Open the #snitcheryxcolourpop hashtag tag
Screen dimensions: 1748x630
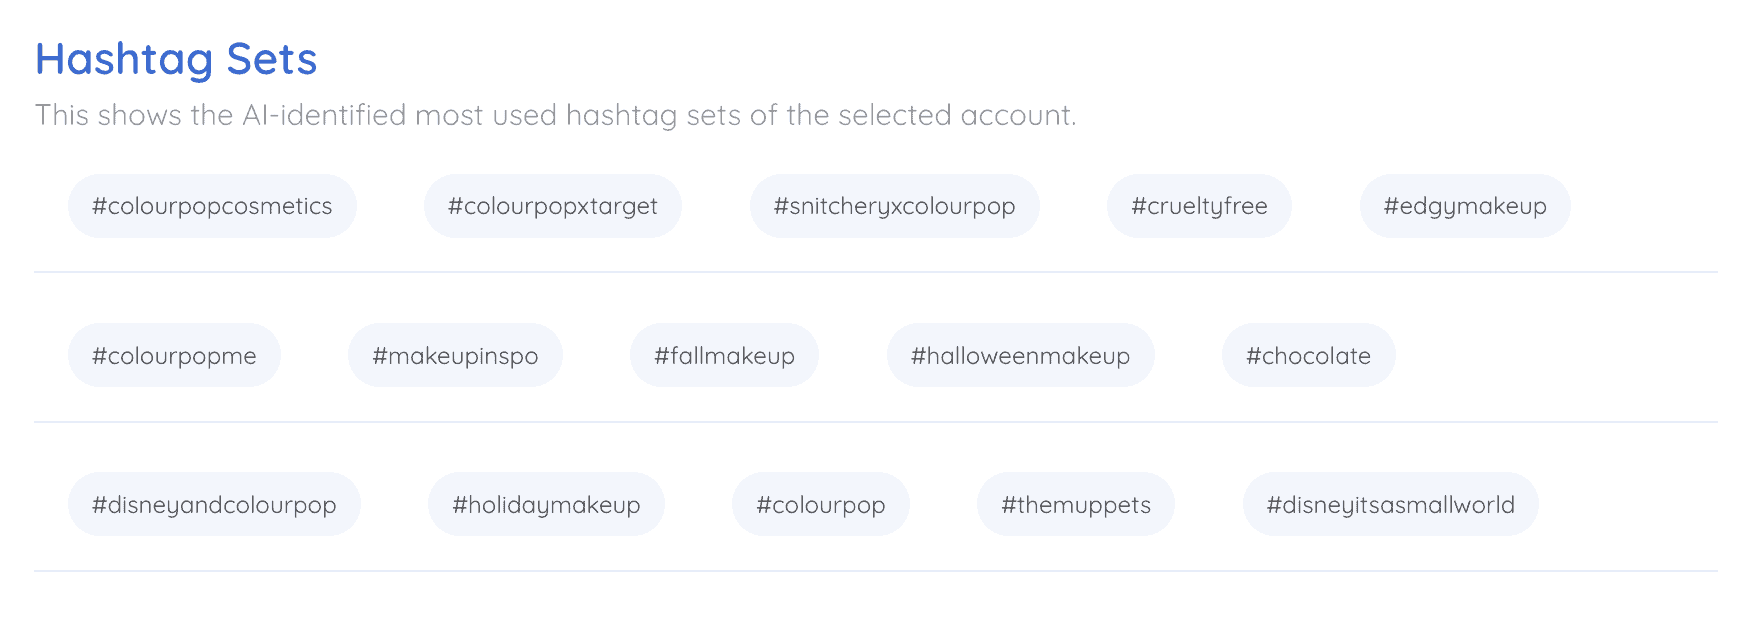[x=895, y=206]
